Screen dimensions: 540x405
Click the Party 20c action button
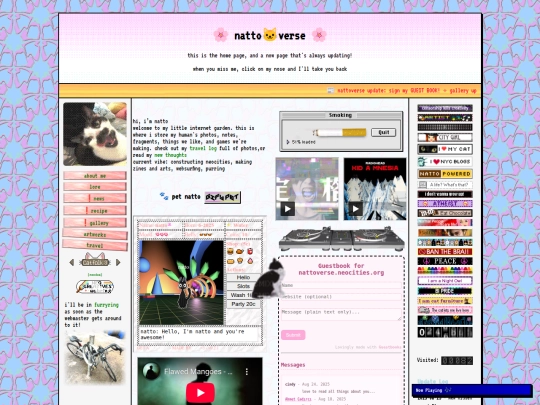coord(243,304)
